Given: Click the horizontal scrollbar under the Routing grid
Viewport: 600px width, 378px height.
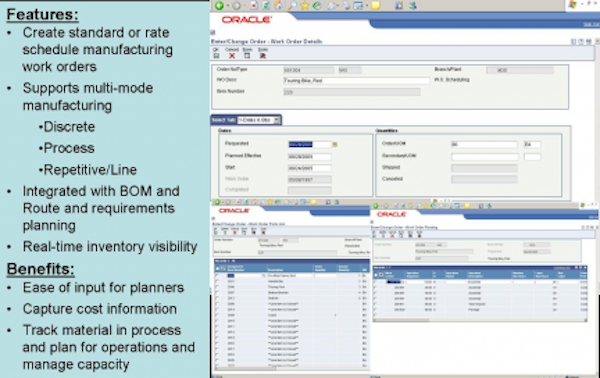Looking at the screenshot, I should 480,320.
